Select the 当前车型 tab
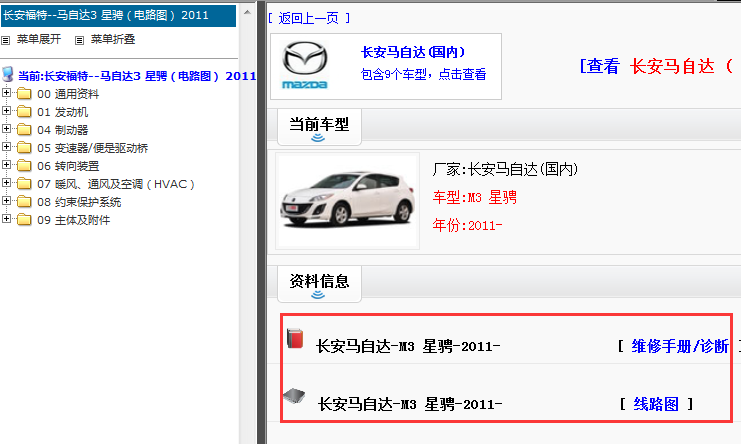Image resolution: width=741 pixels, height=444 pixels. [x=319, y=127]
